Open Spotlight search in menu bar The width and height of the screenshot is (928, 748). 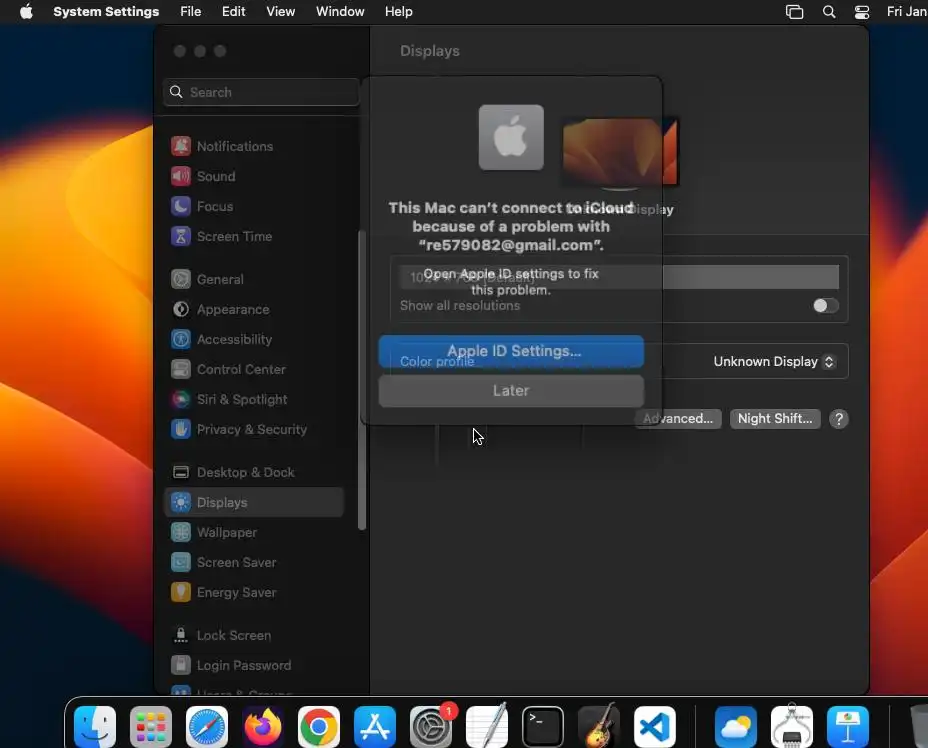pos(829,12)
